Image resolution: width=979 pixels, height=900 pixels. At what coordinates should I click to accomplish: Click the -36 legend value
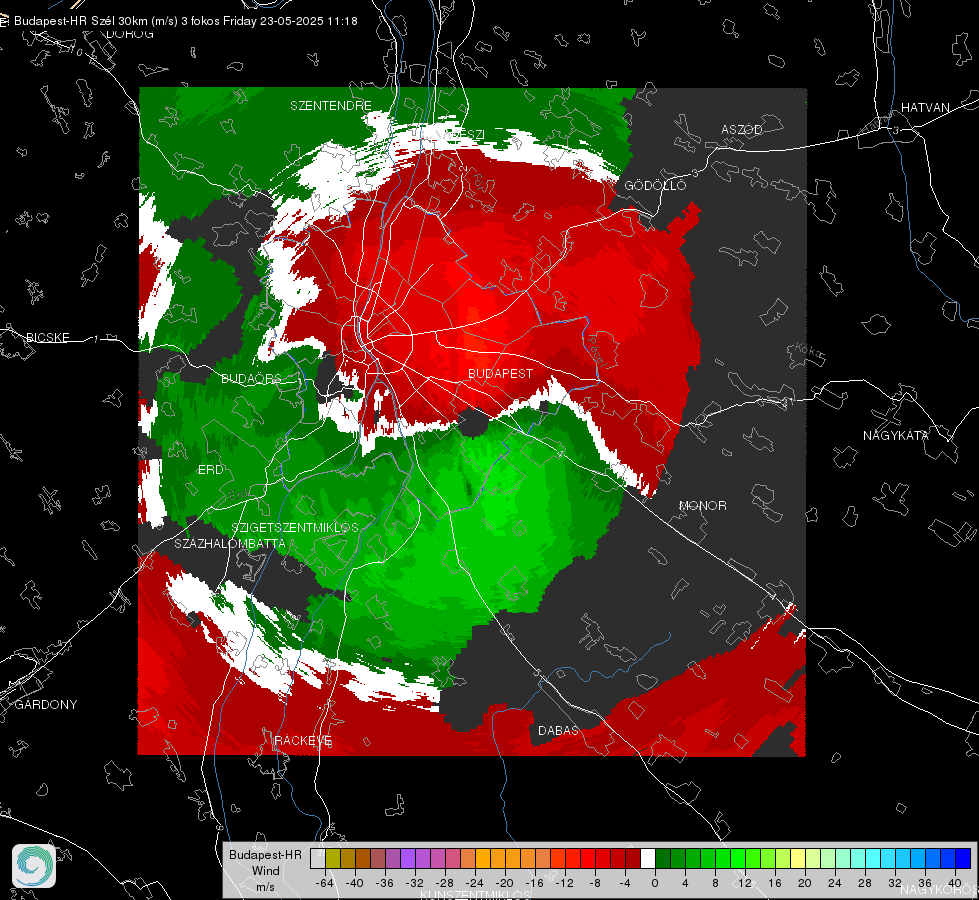tap(385, 883)
